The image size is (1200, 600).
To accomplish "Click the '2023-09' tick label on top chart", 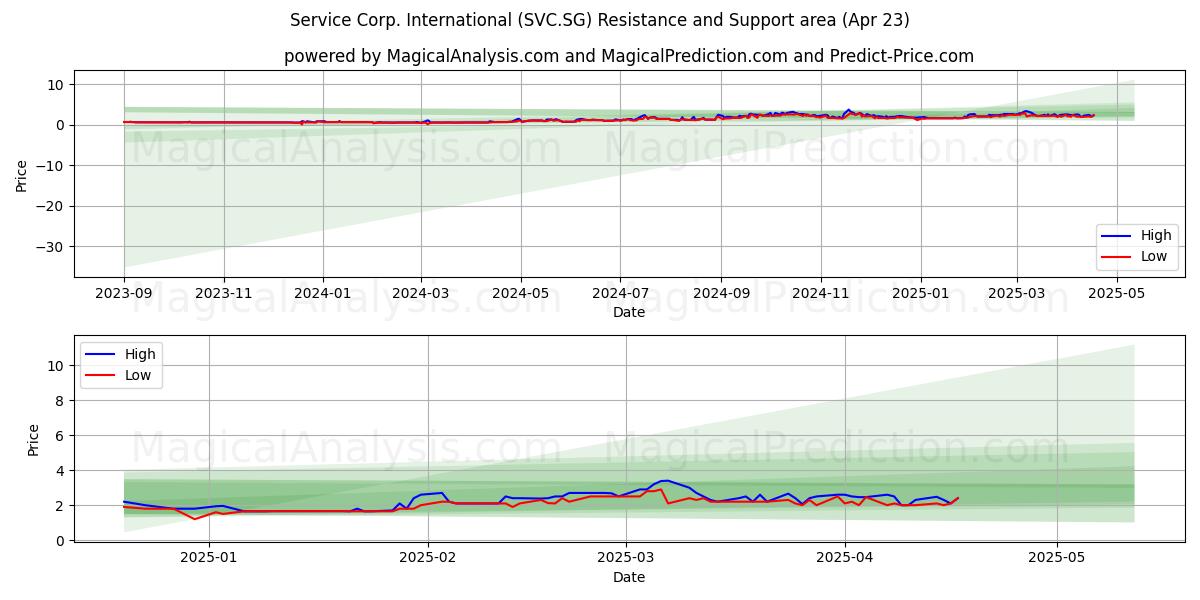I will point(124,294).
